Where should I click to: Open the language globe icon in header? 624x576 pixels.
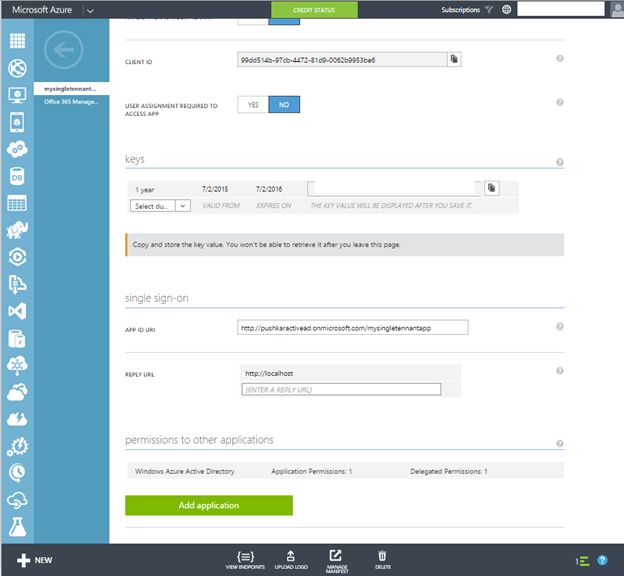pos(506,10)
